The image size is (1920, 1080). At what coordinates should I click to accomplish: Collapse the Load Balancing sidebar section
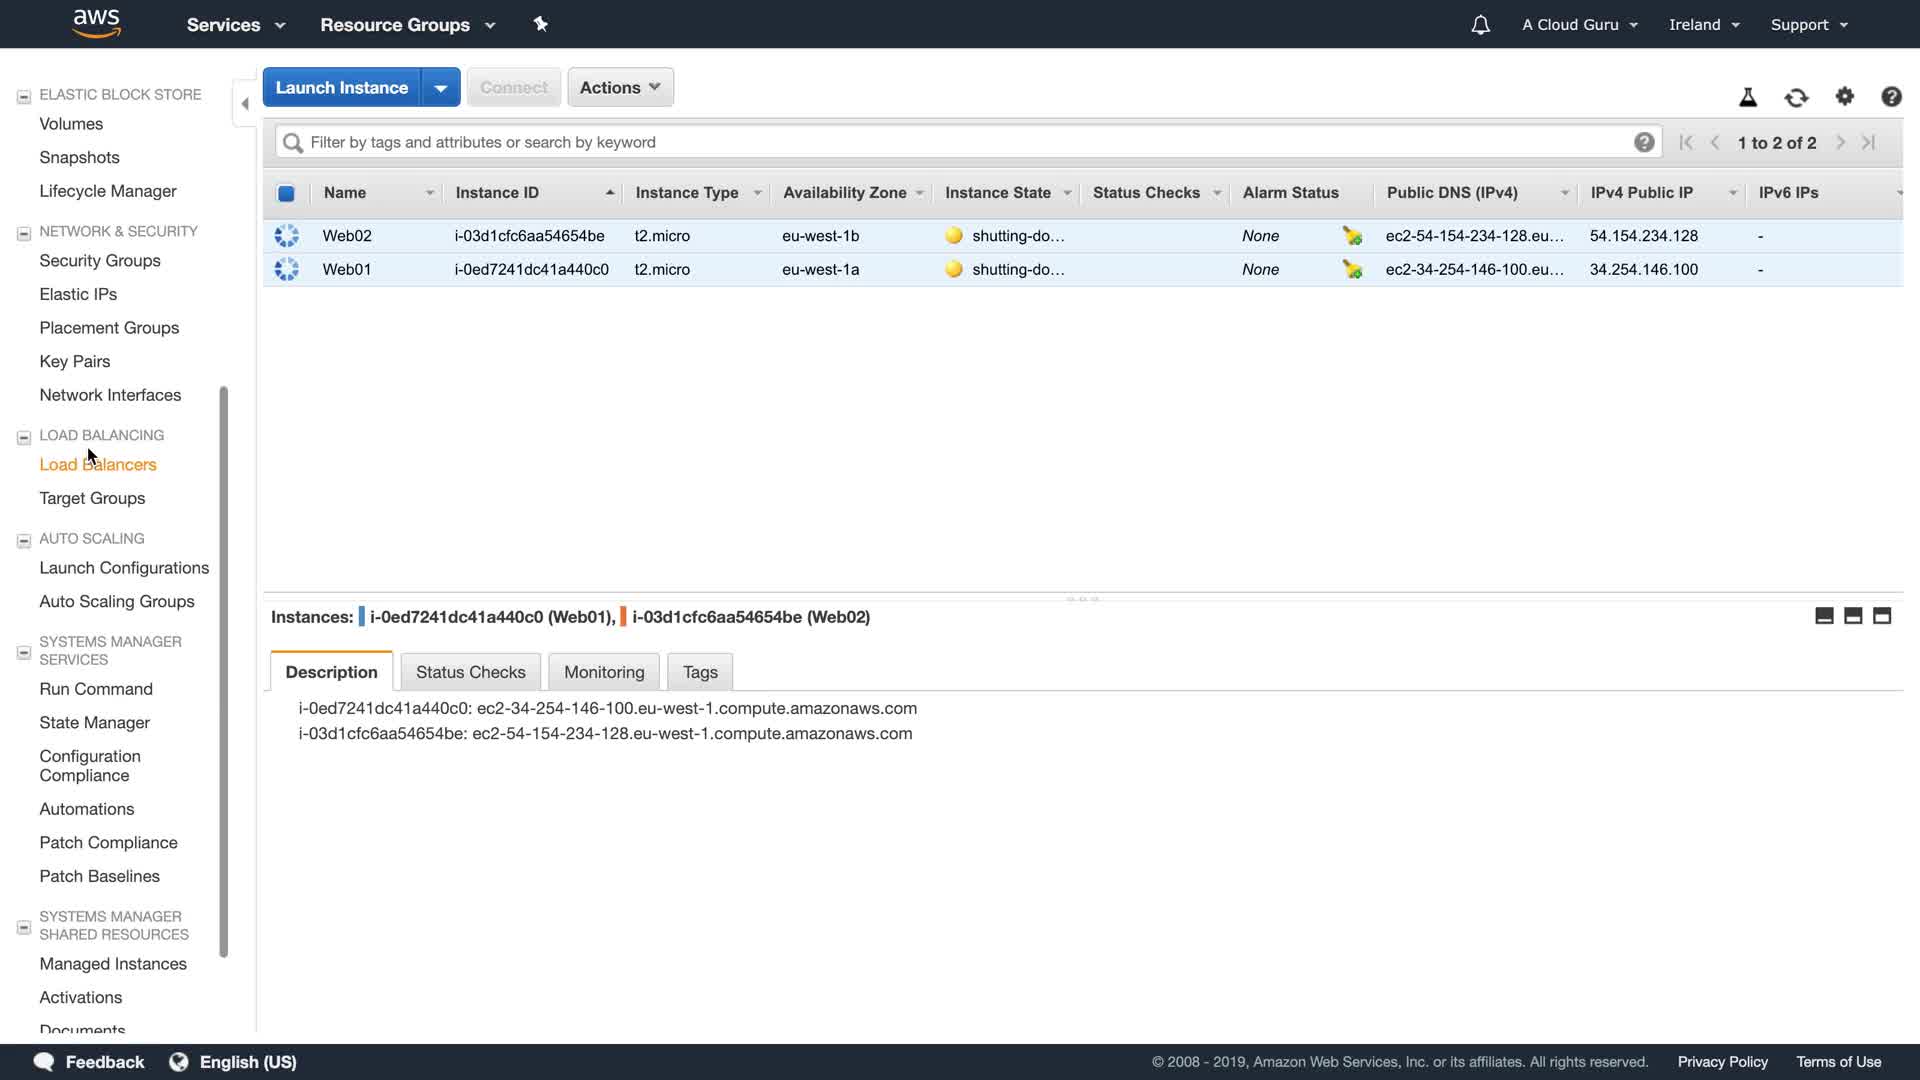click(x=24, y=437)
